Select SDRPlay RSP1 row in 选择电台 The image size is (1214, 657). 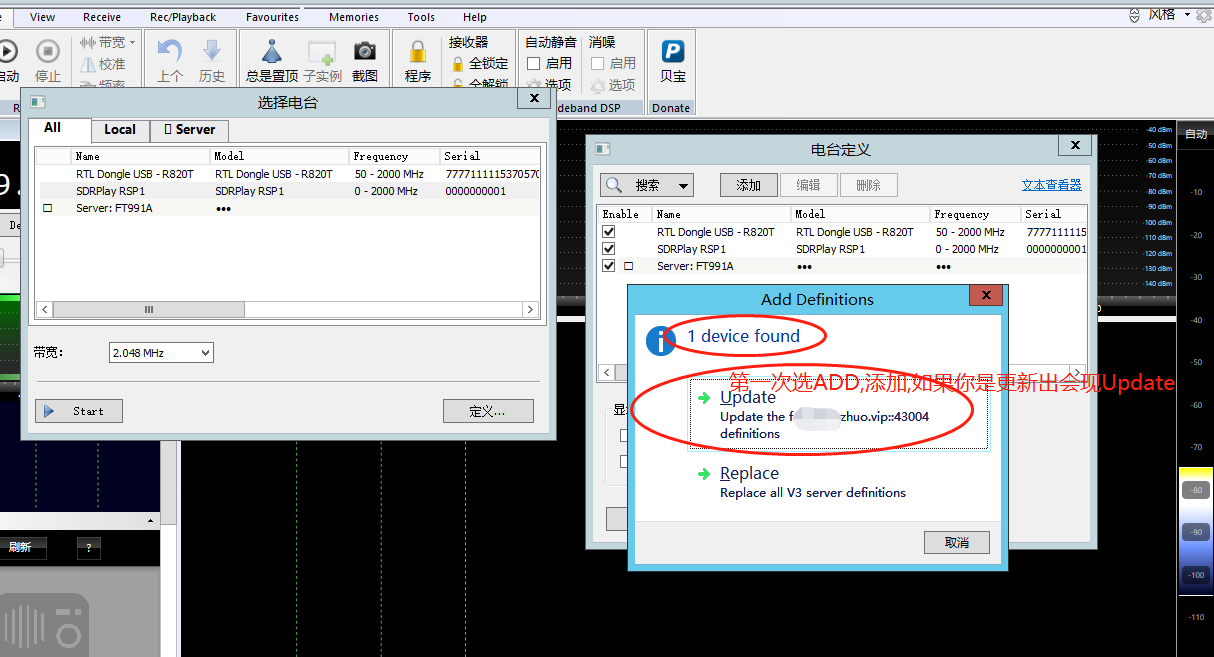(288, 191)
